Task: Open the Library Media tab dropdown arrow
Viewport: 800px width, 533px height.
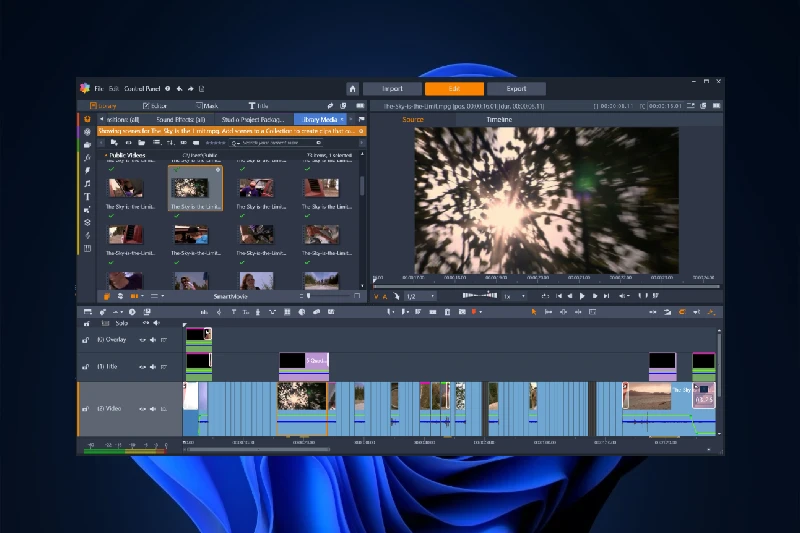Action: pos(342,119)
